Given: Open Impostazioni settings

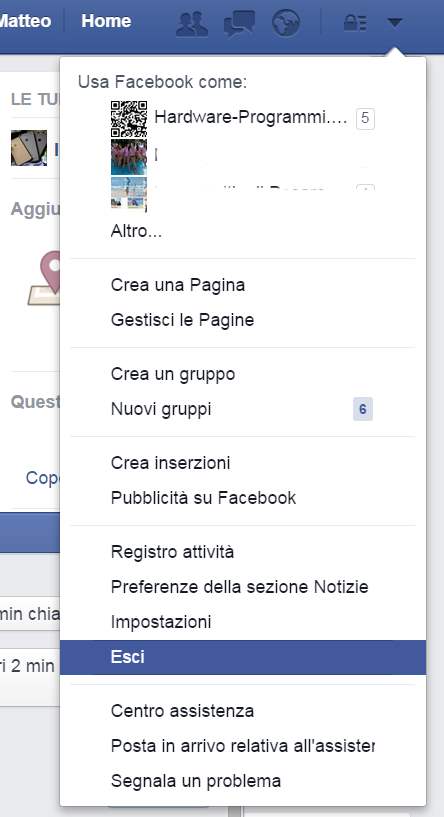Looking at the screenshot, I should pos(161,622).
